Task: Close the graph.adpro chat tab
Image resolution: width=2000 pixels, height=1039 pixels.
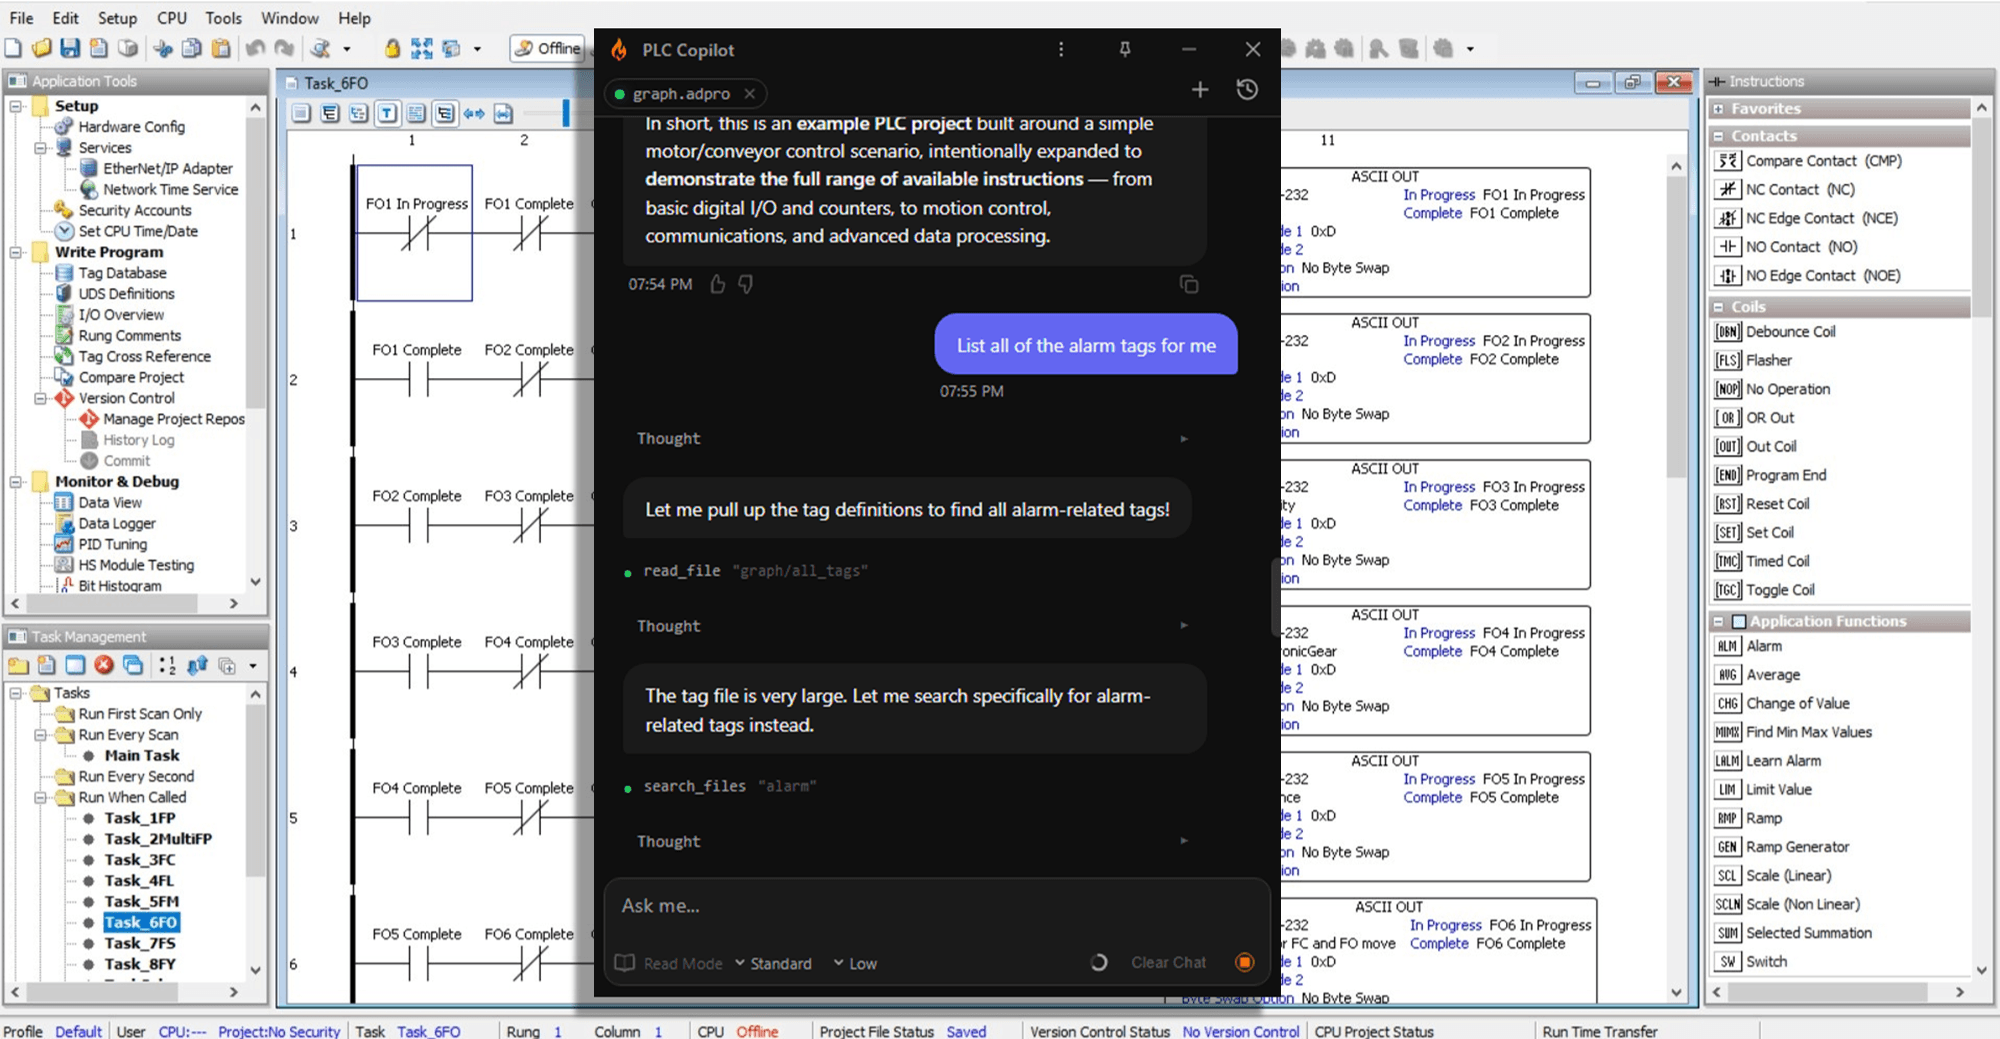Action: pyautogui.click(x=749, y=94)
